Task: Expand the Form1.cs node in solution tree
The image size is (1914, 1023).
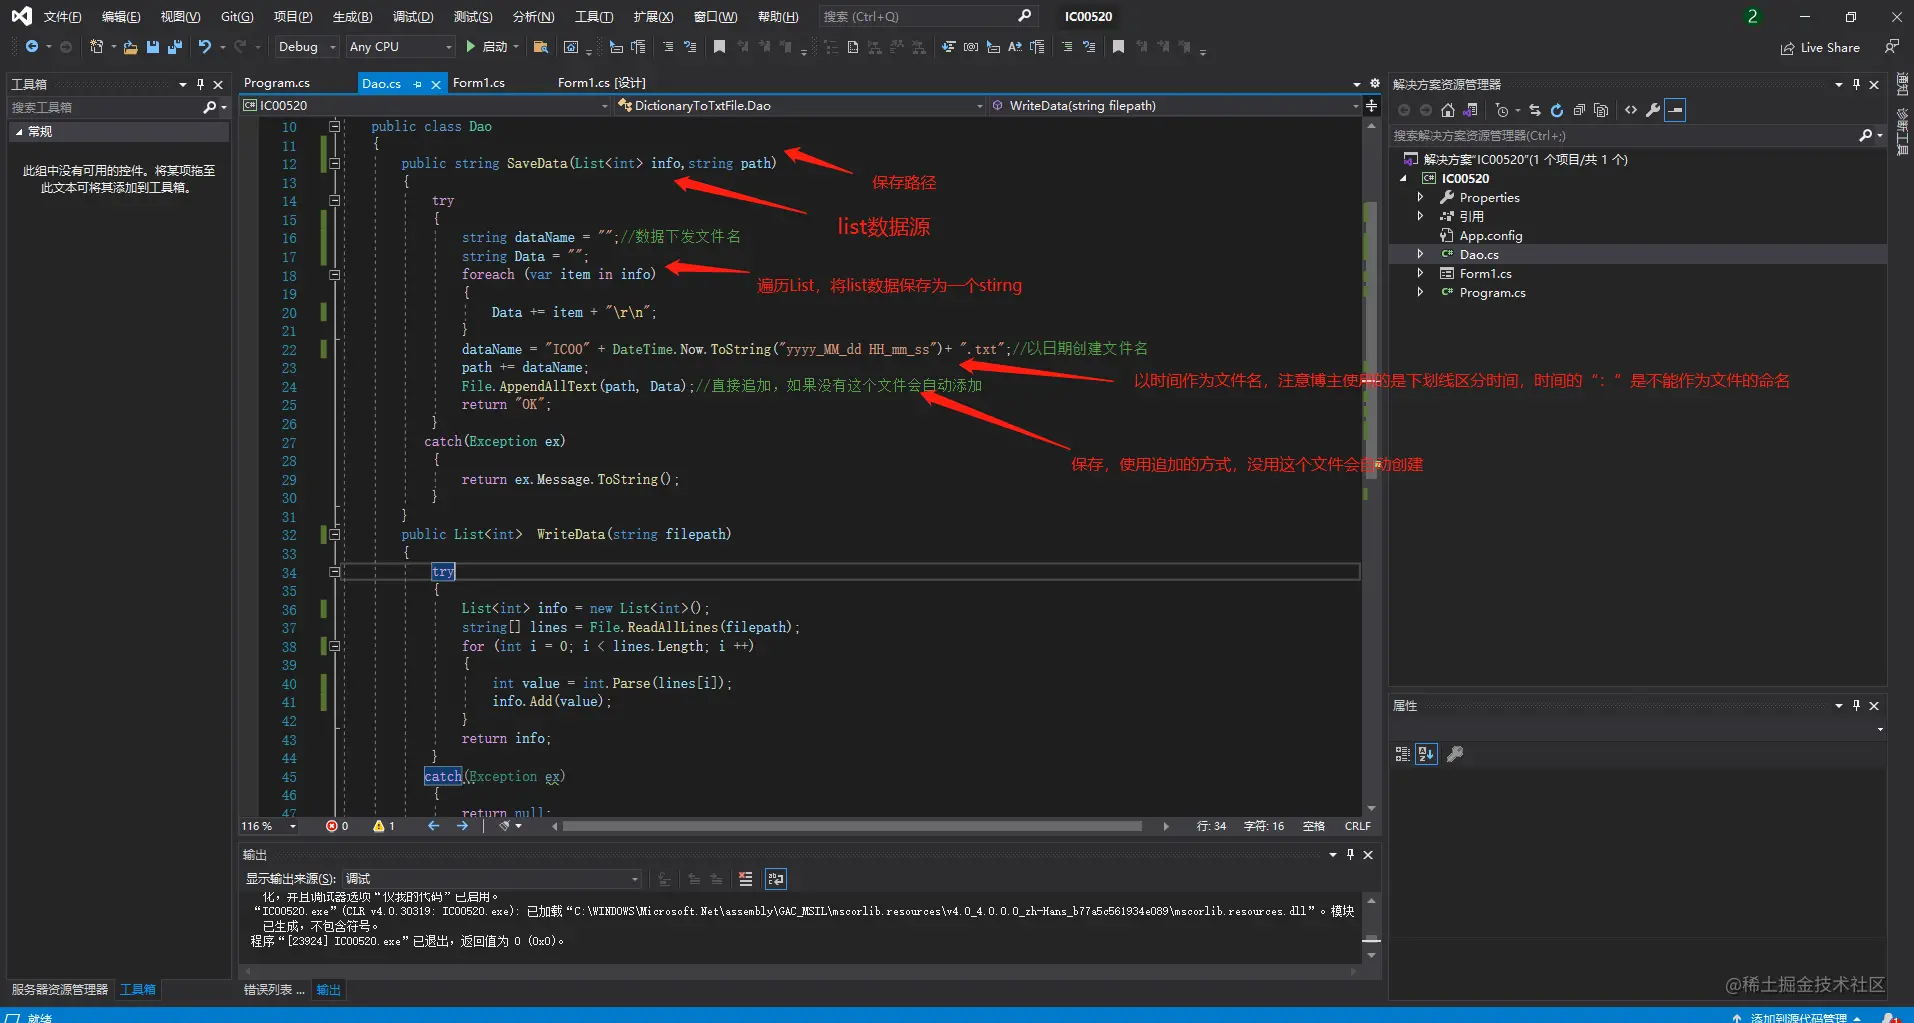Action: (x=1420, y=273)
